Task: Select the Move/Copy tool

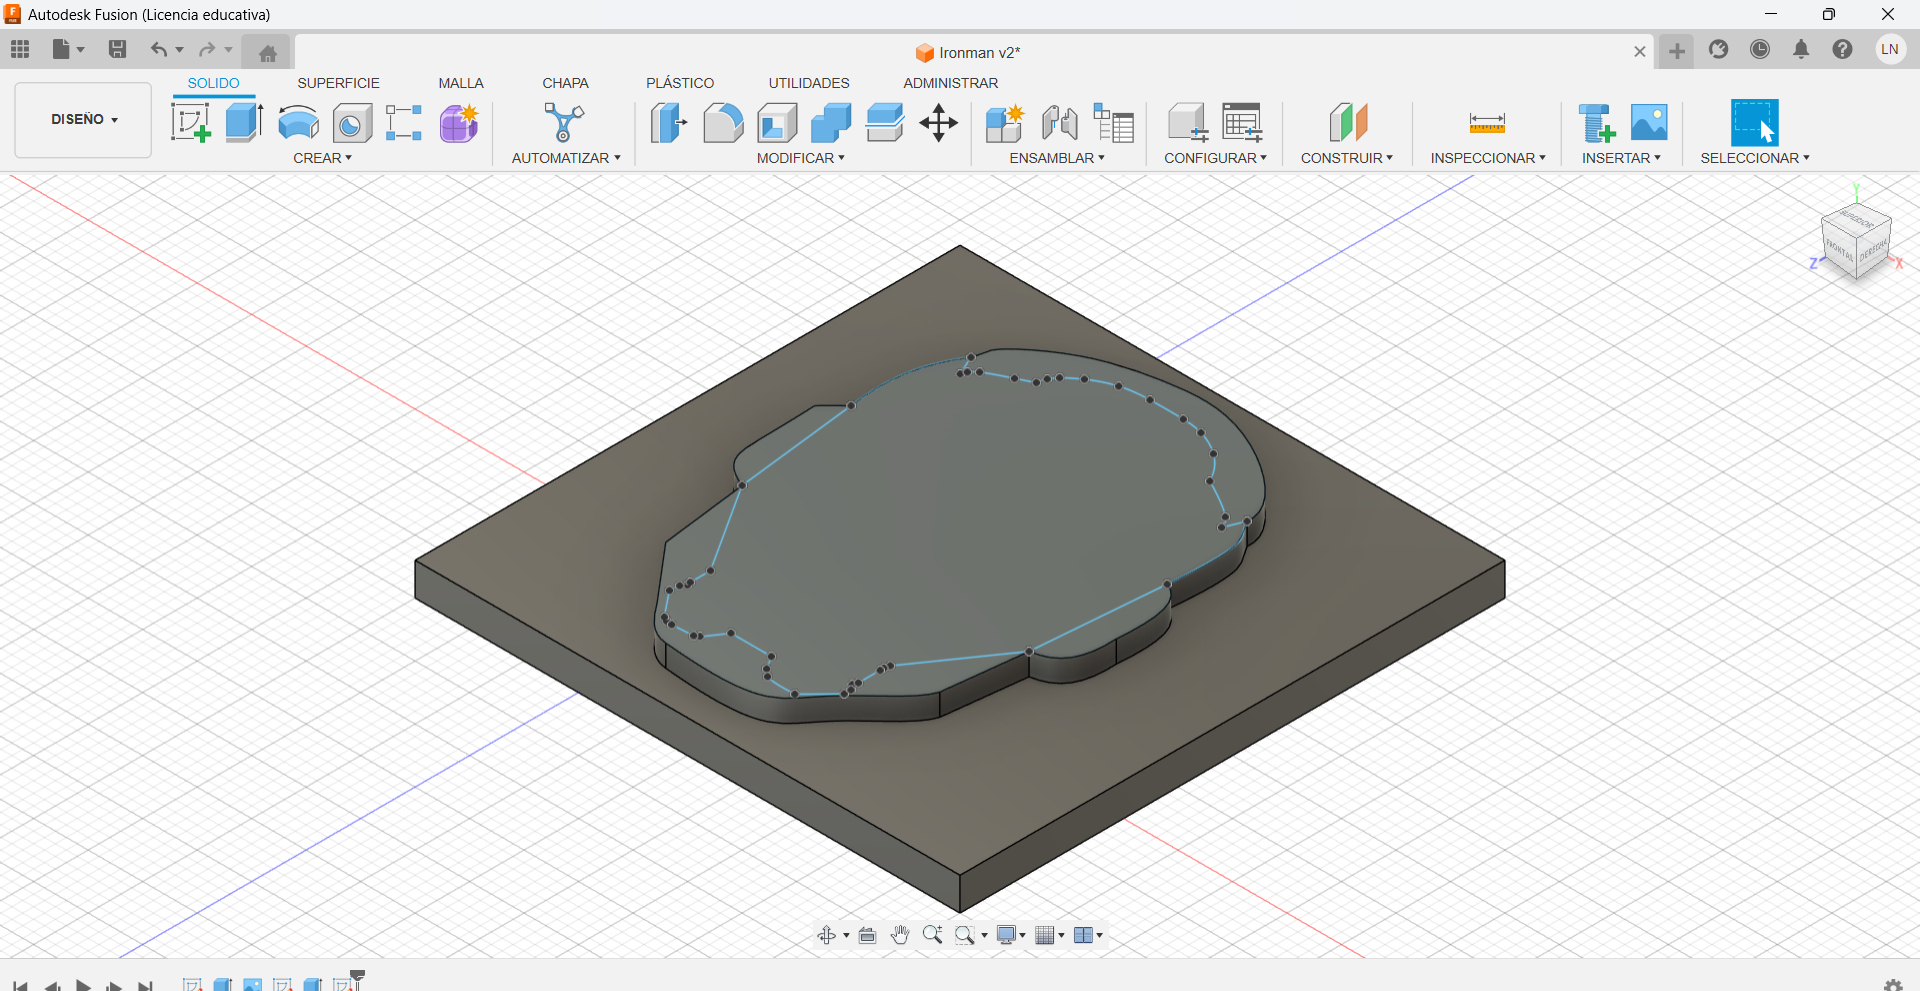Action: (x=939, y=123)
